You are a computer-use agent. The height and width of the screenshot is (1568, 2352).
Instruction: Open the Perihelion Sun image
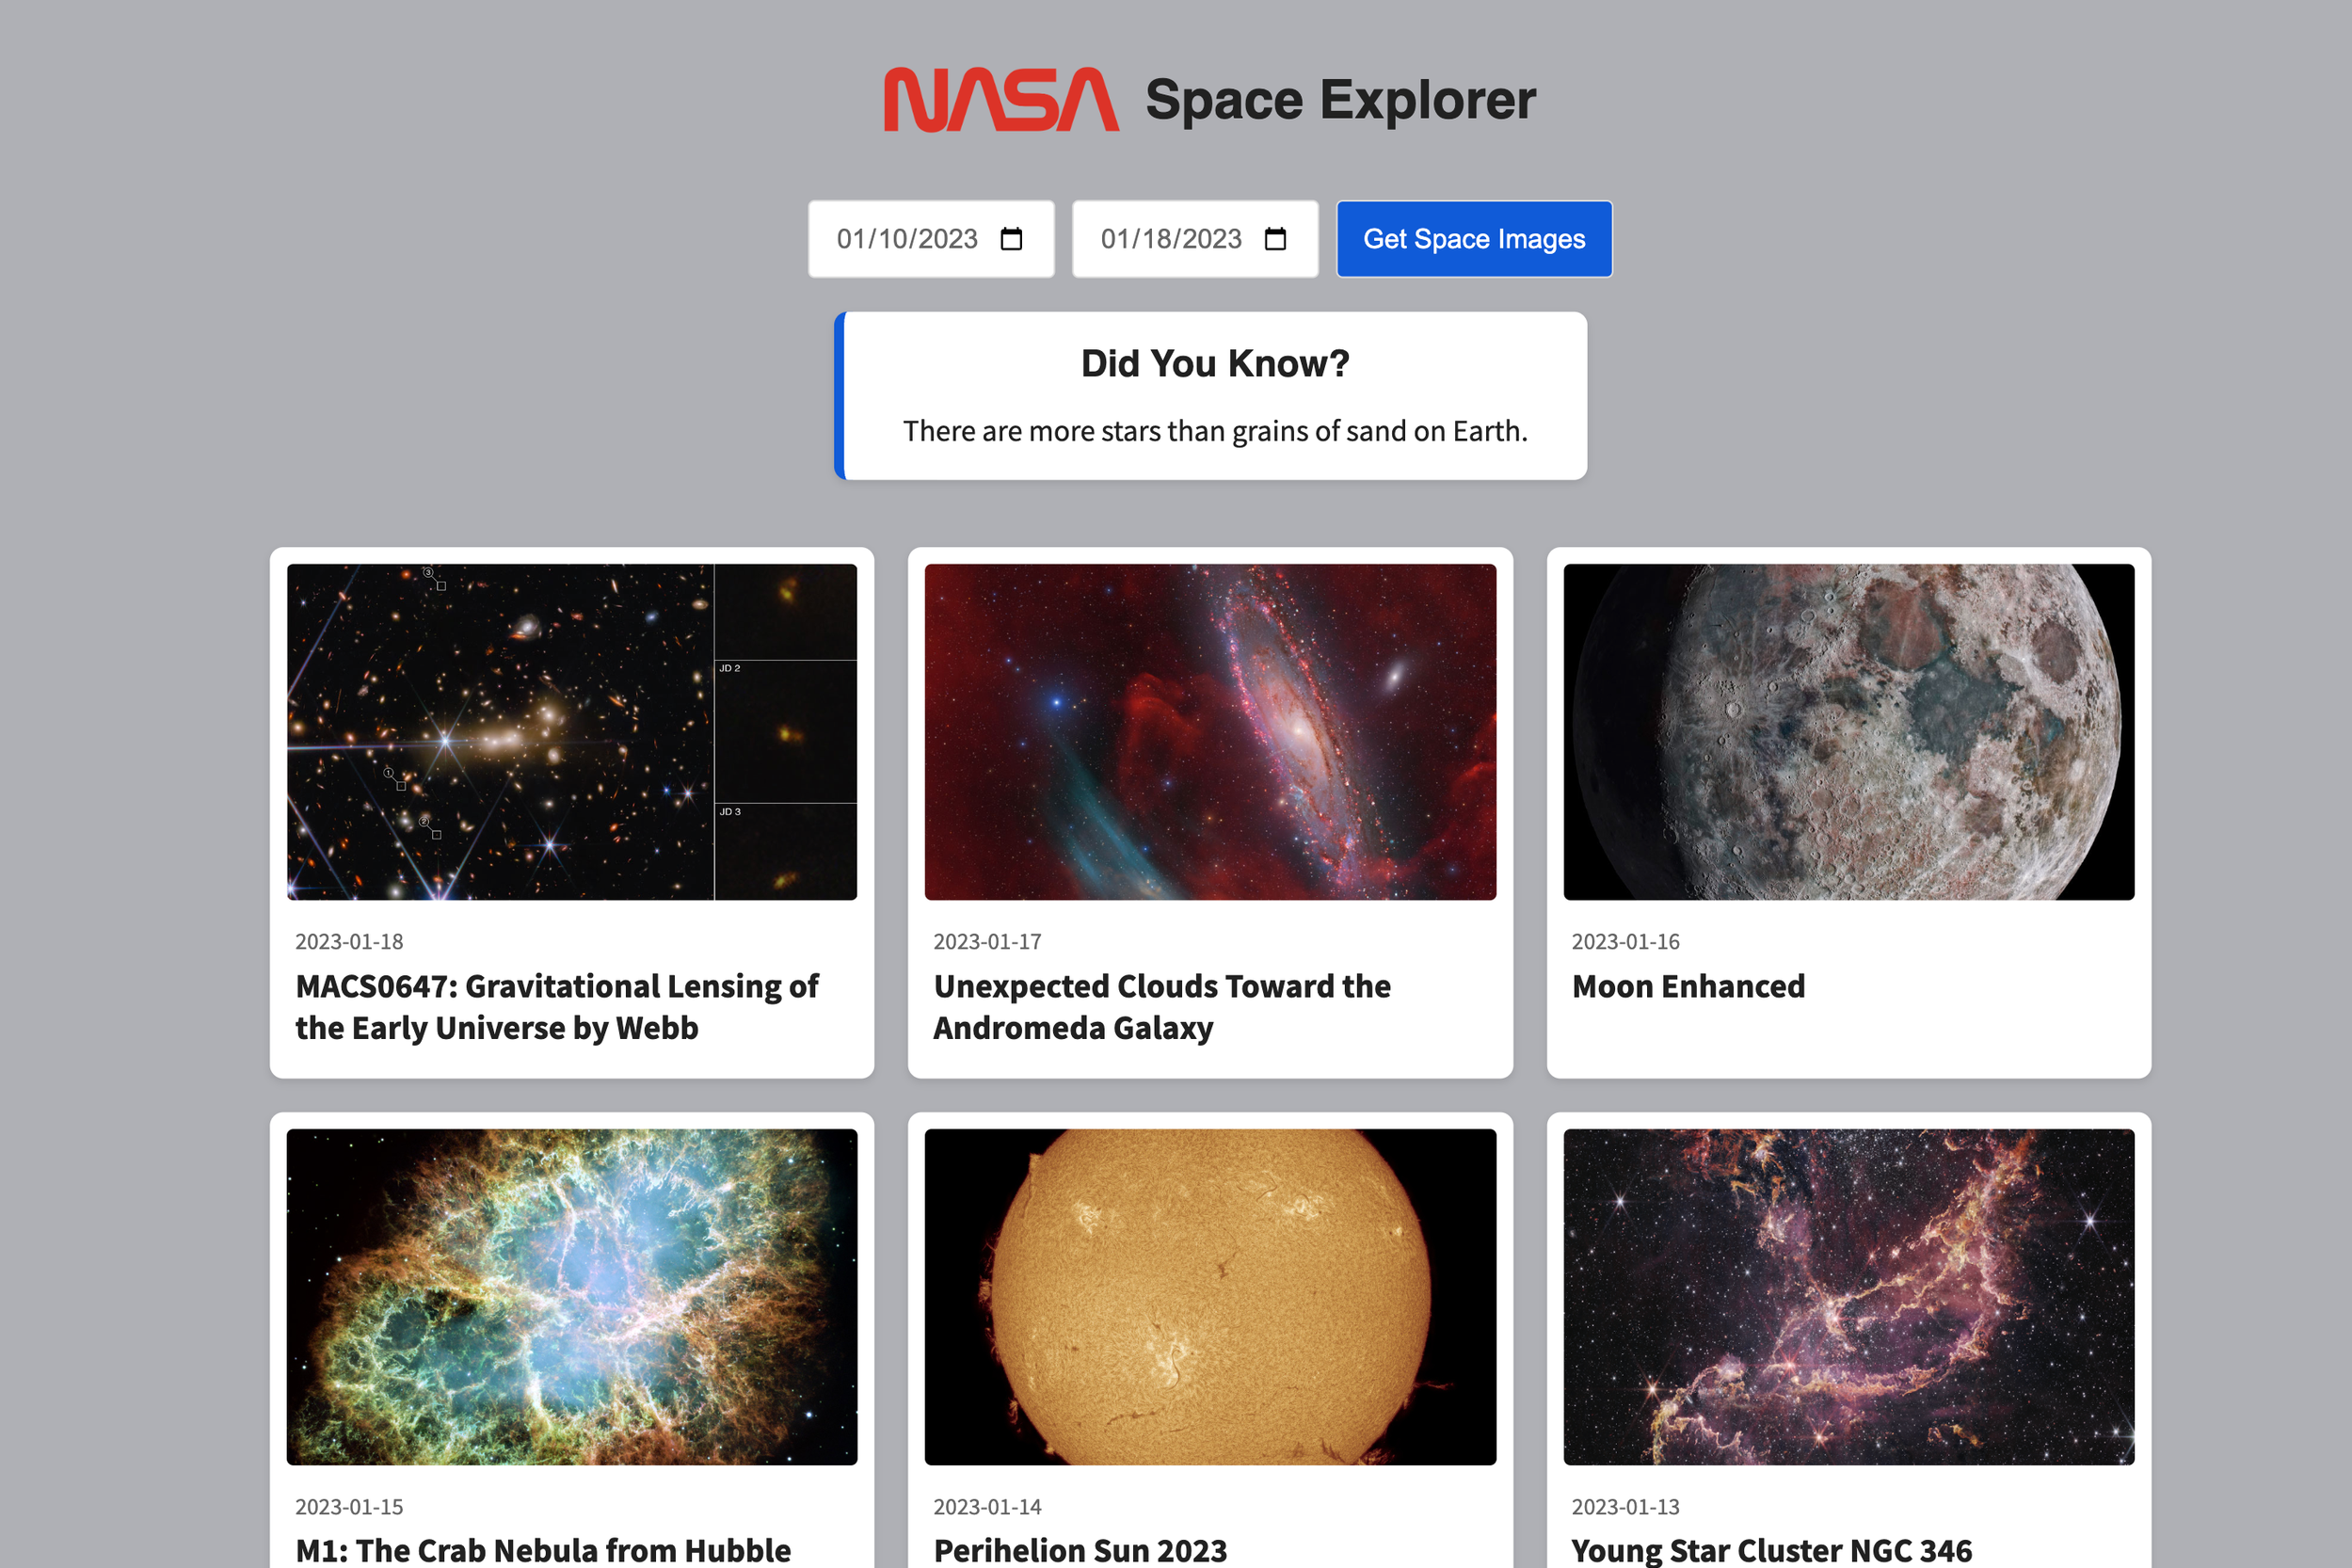pos(1210,1297)
